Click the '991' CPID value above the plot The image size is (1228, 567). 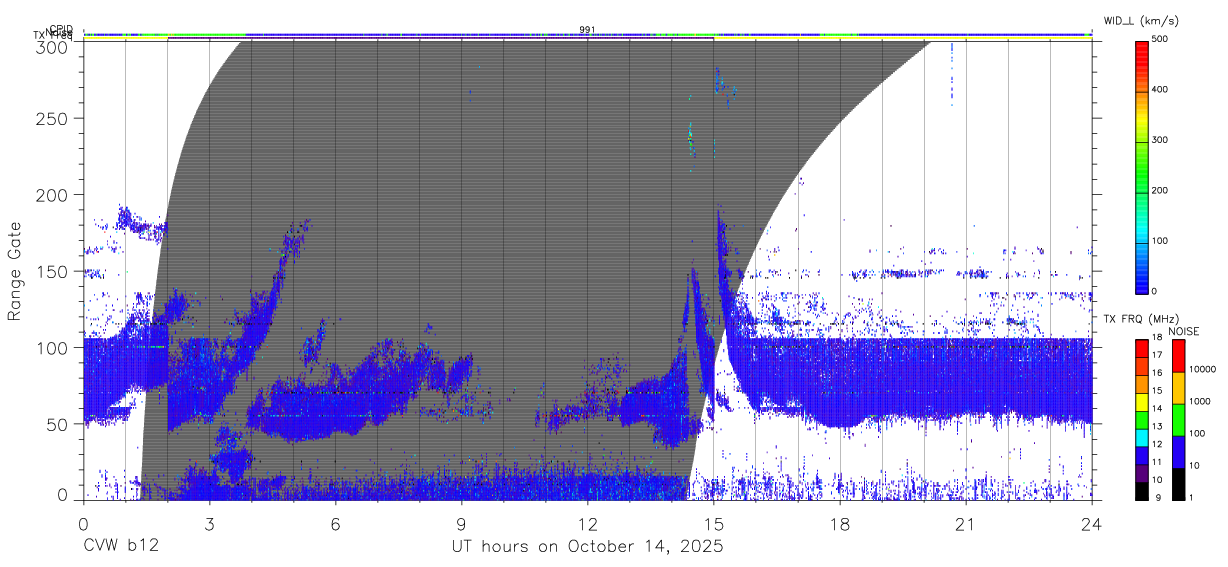coord(588,30)
